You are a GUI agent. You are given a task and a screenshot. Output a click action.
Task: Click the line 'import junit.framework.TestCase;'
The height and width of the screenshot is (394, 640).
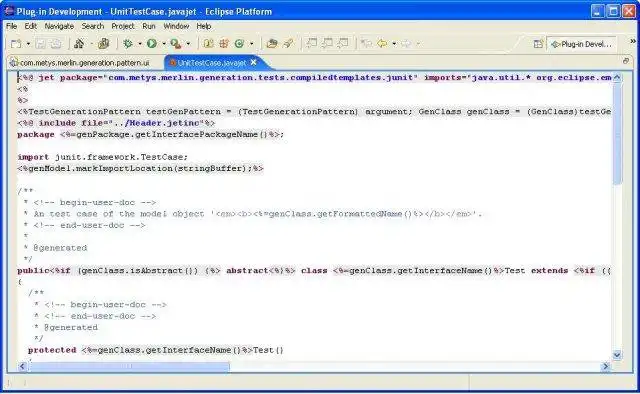102,157
